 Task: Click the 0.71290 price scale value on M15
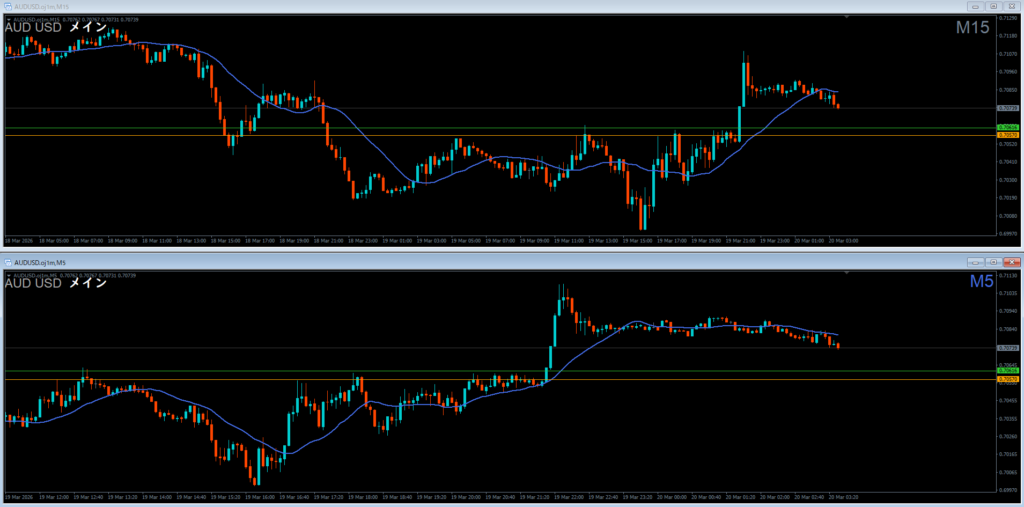coord(1008,18)
